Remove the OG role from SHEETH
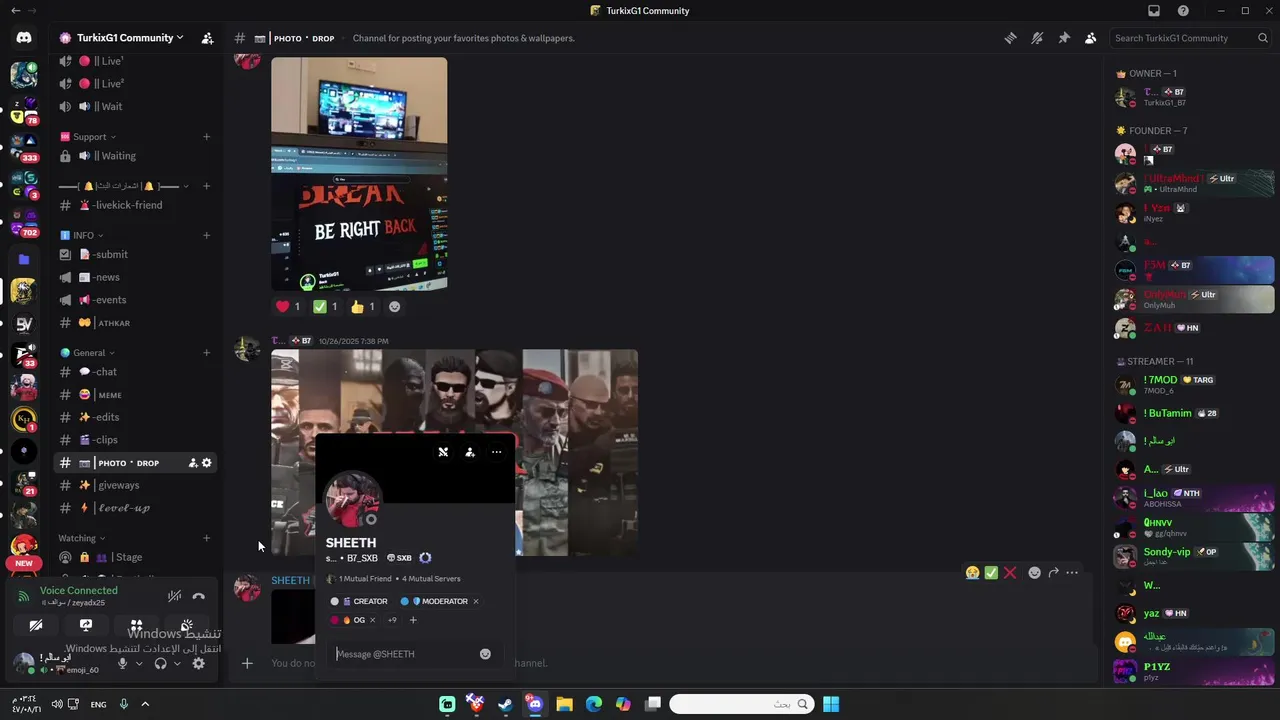This screenshot has width=1280, height=720. coord(372,620)
